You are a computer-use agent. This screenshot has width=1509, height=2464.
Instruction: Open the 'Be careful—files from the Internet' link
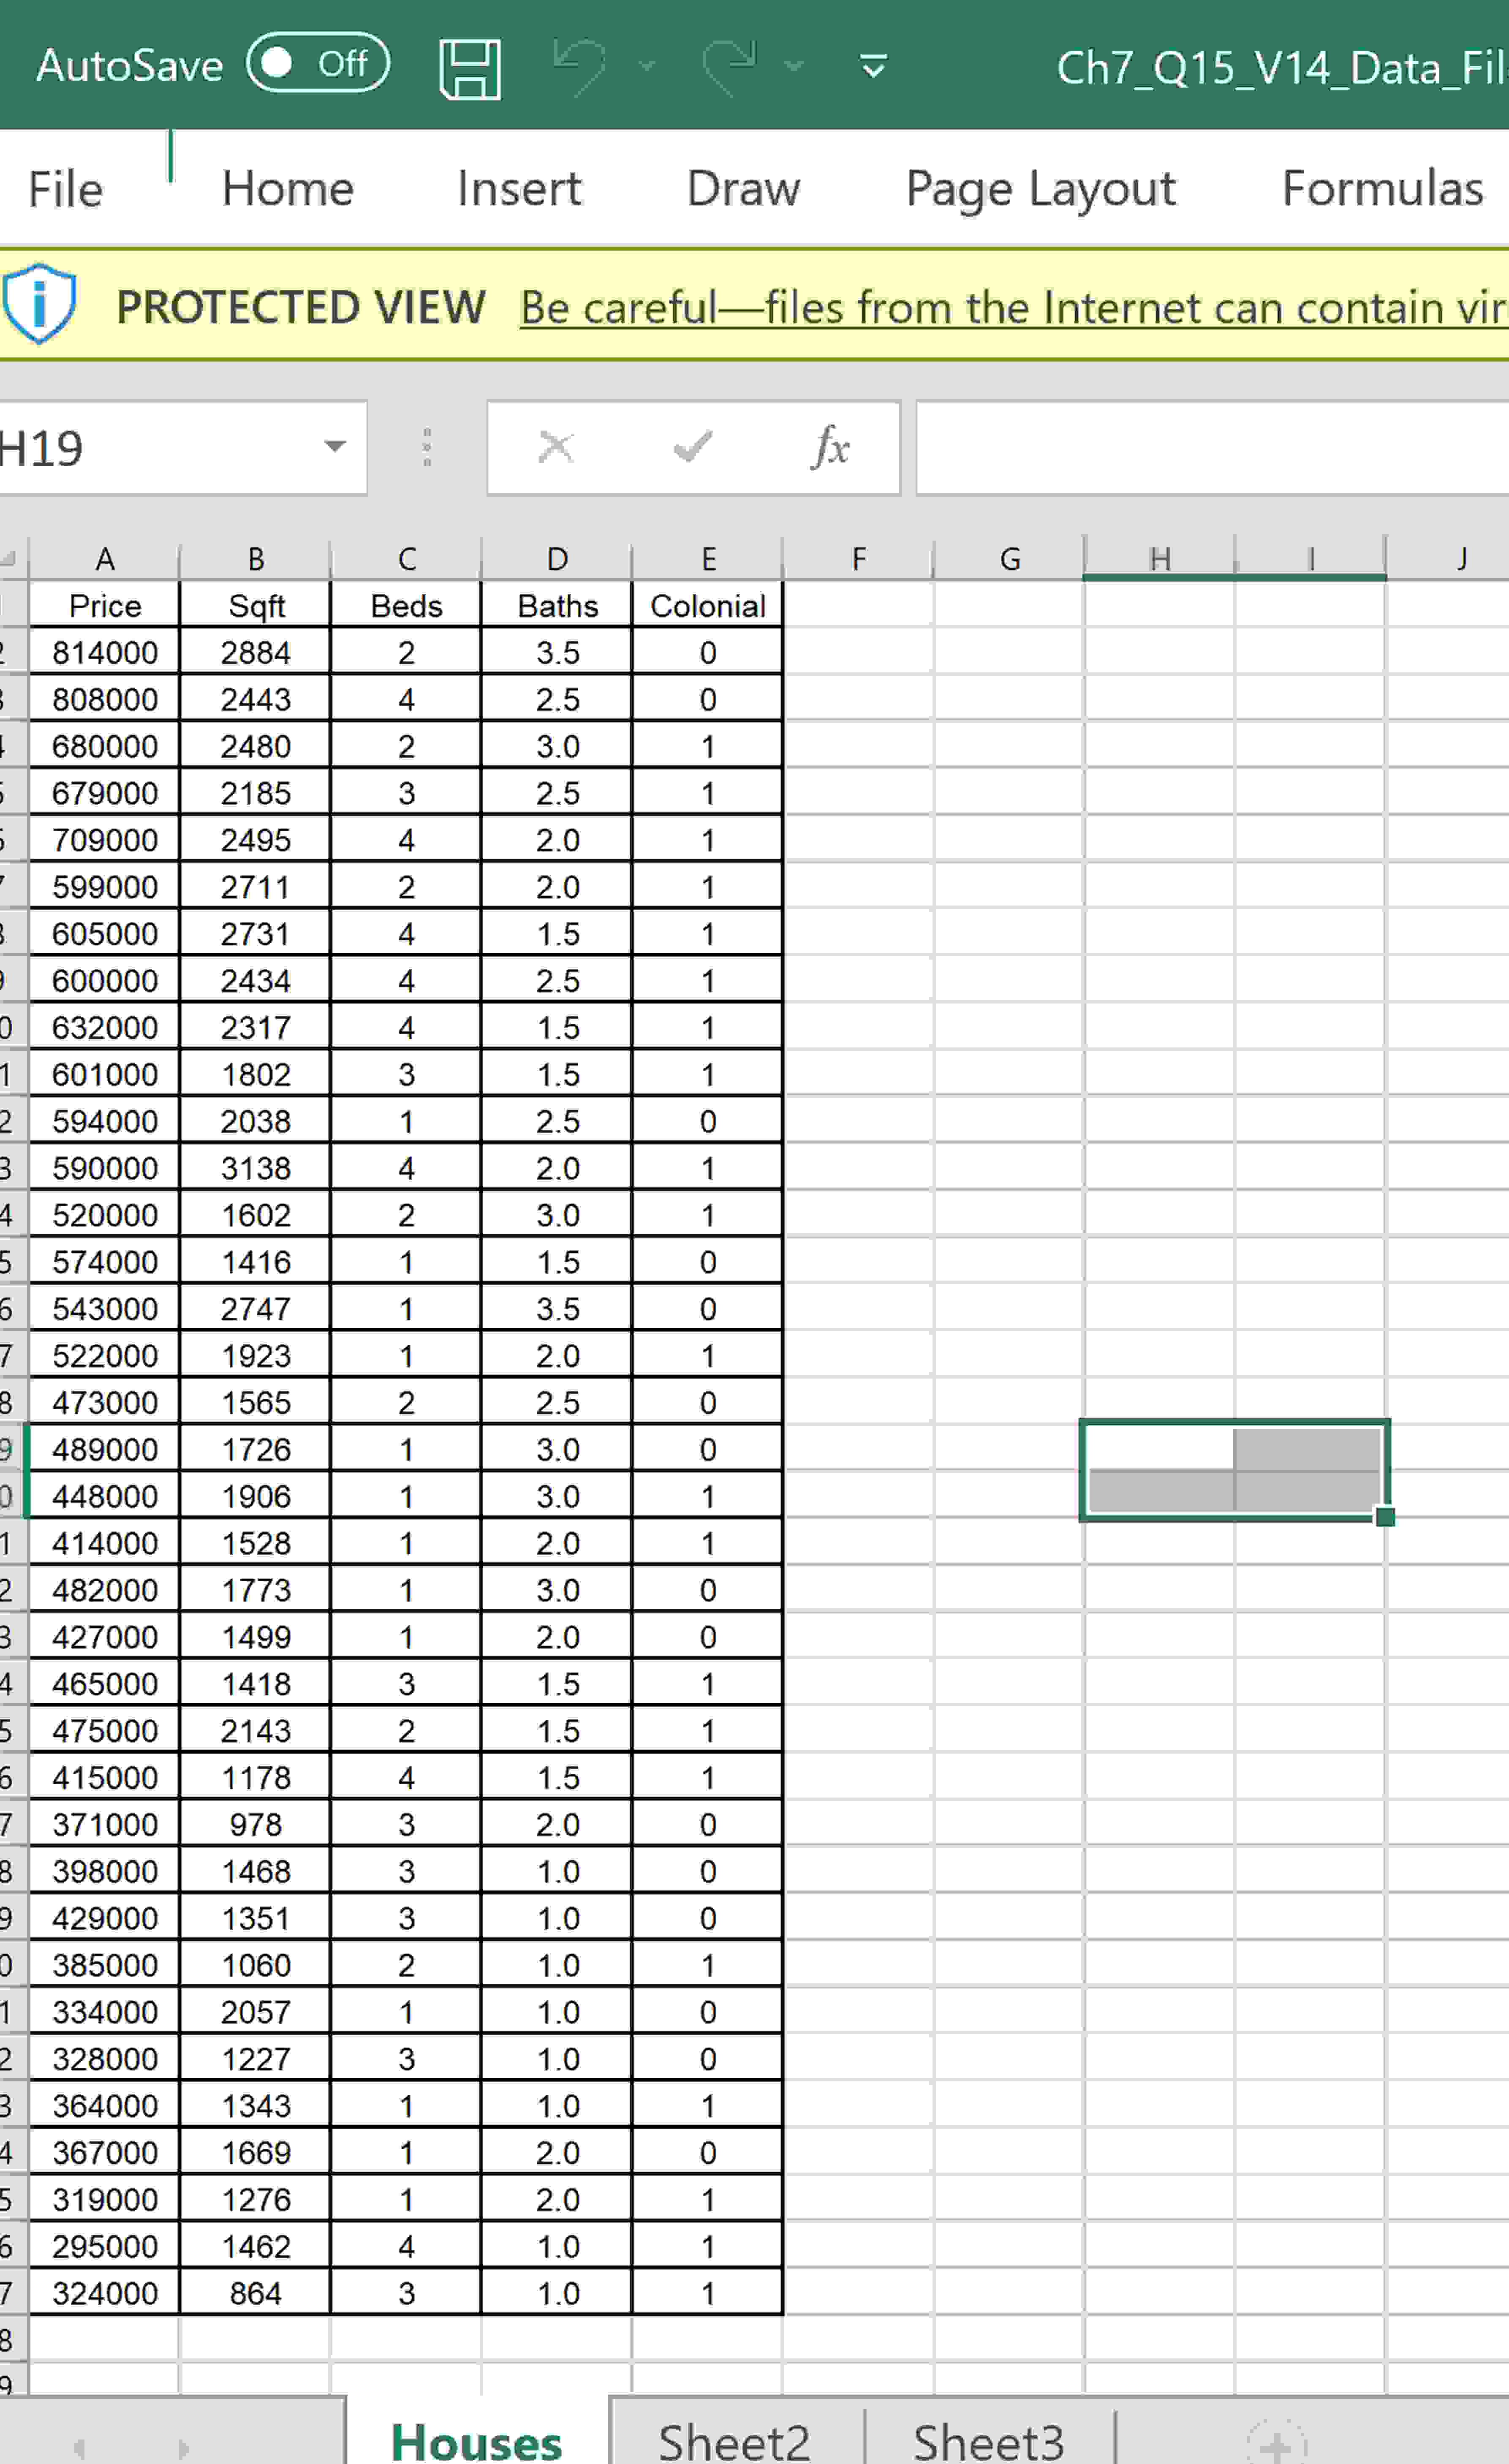pyautogui.click(x=1000, y=307)
